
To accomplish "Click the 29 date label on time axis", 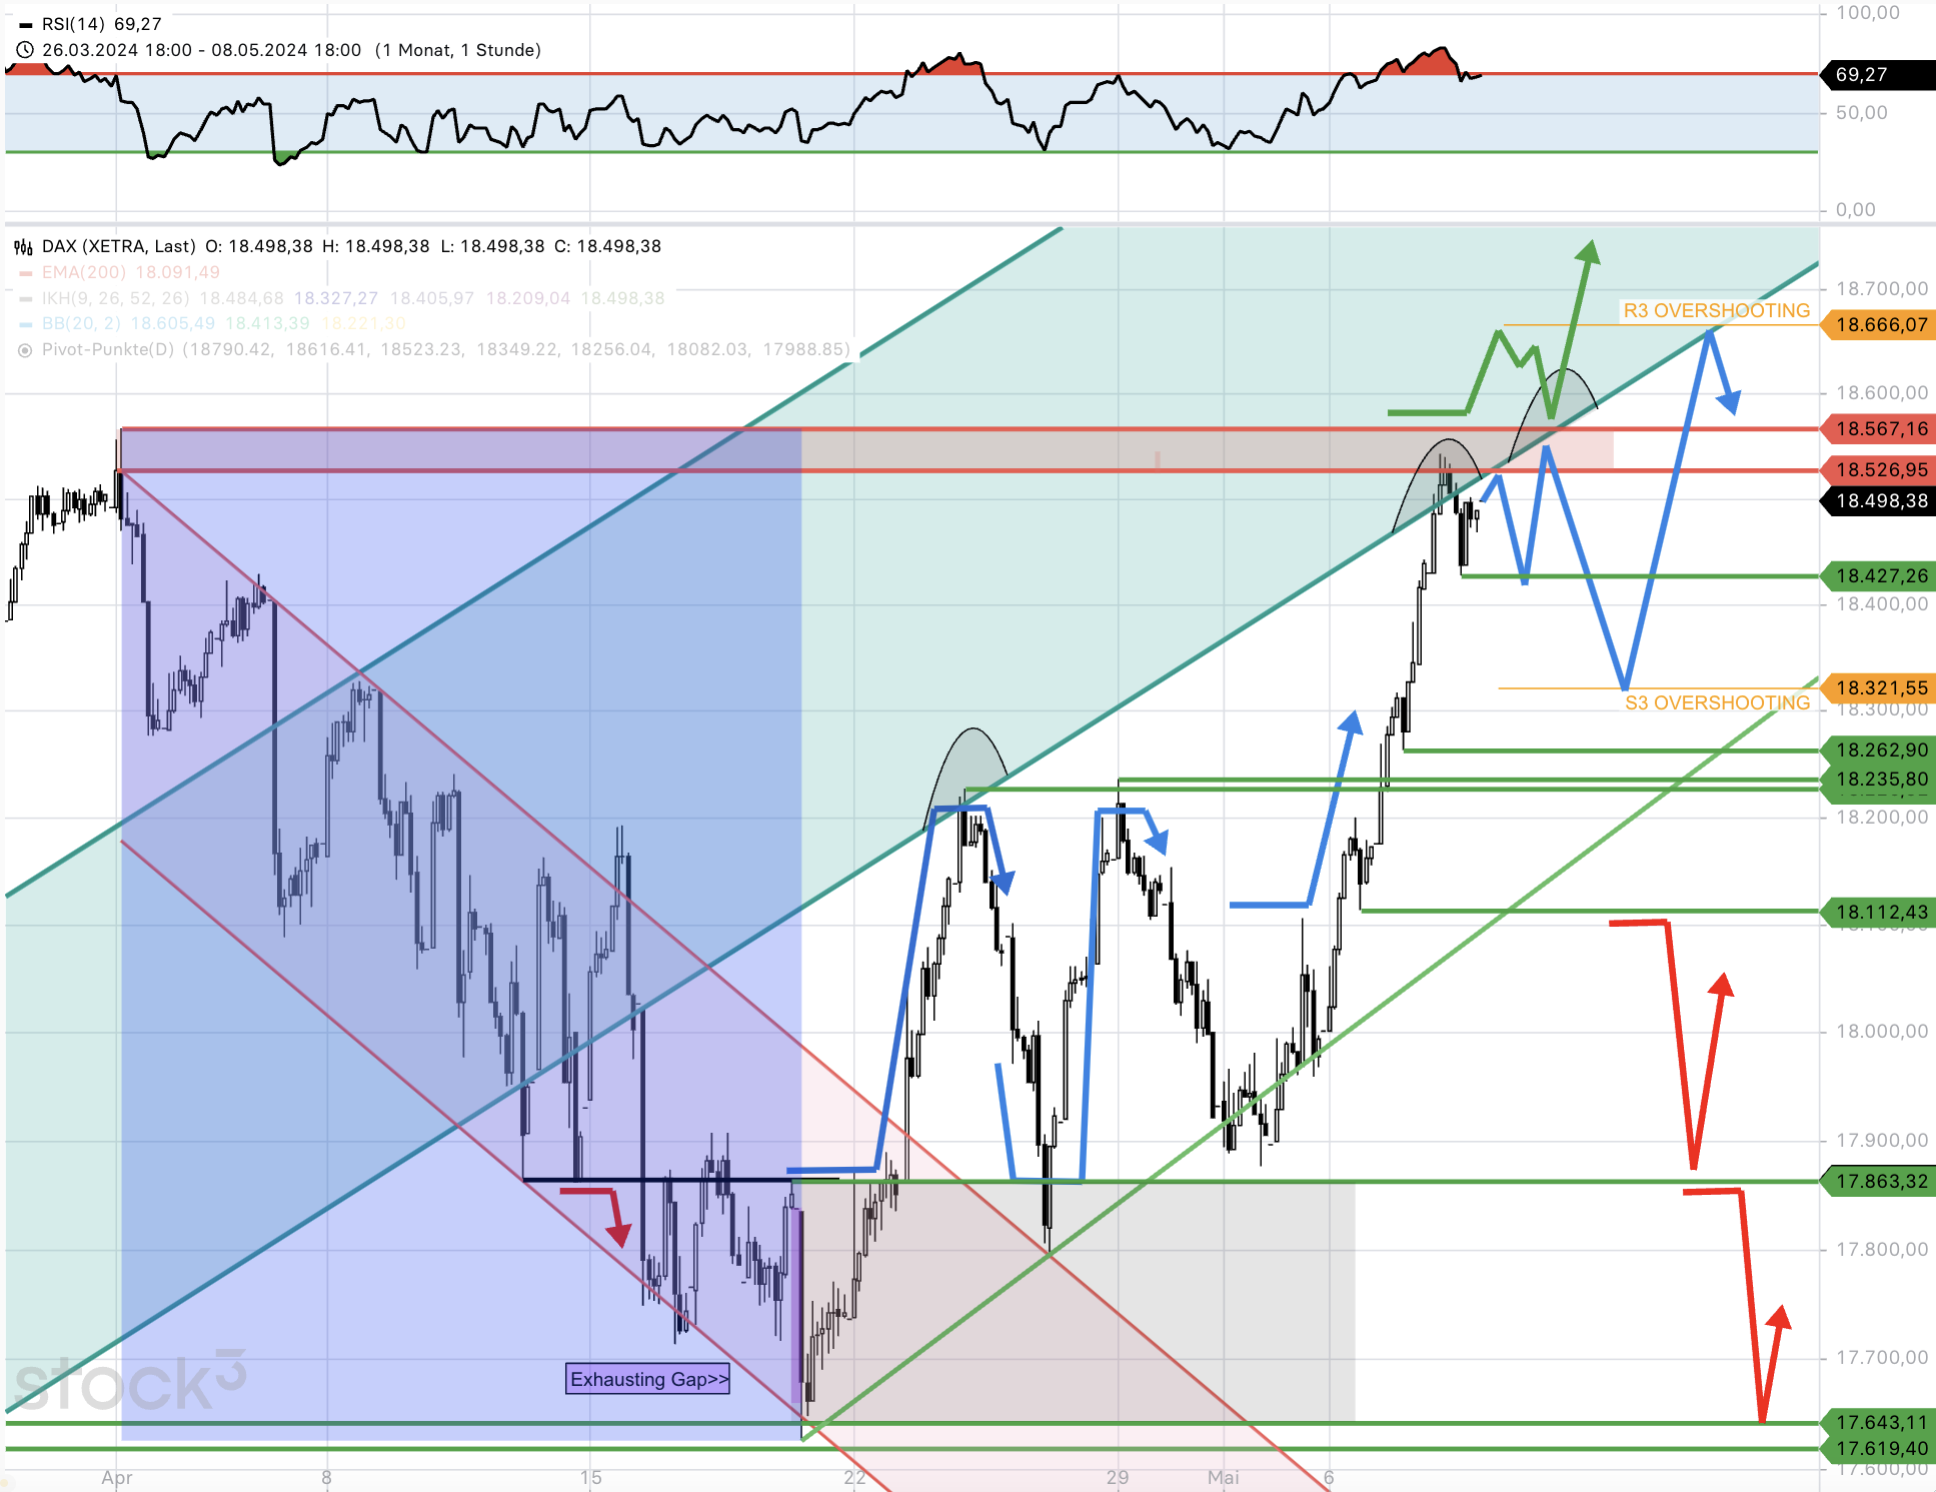I will tap(1117, 1478).
